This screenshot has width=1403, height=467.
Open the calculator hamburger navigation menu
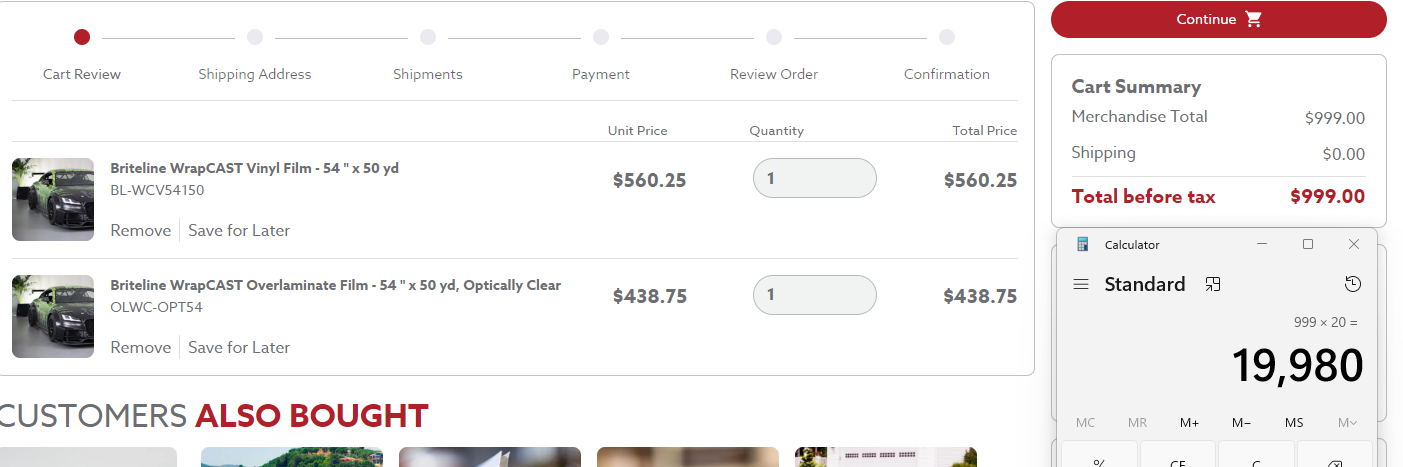tap(1080, 285)
